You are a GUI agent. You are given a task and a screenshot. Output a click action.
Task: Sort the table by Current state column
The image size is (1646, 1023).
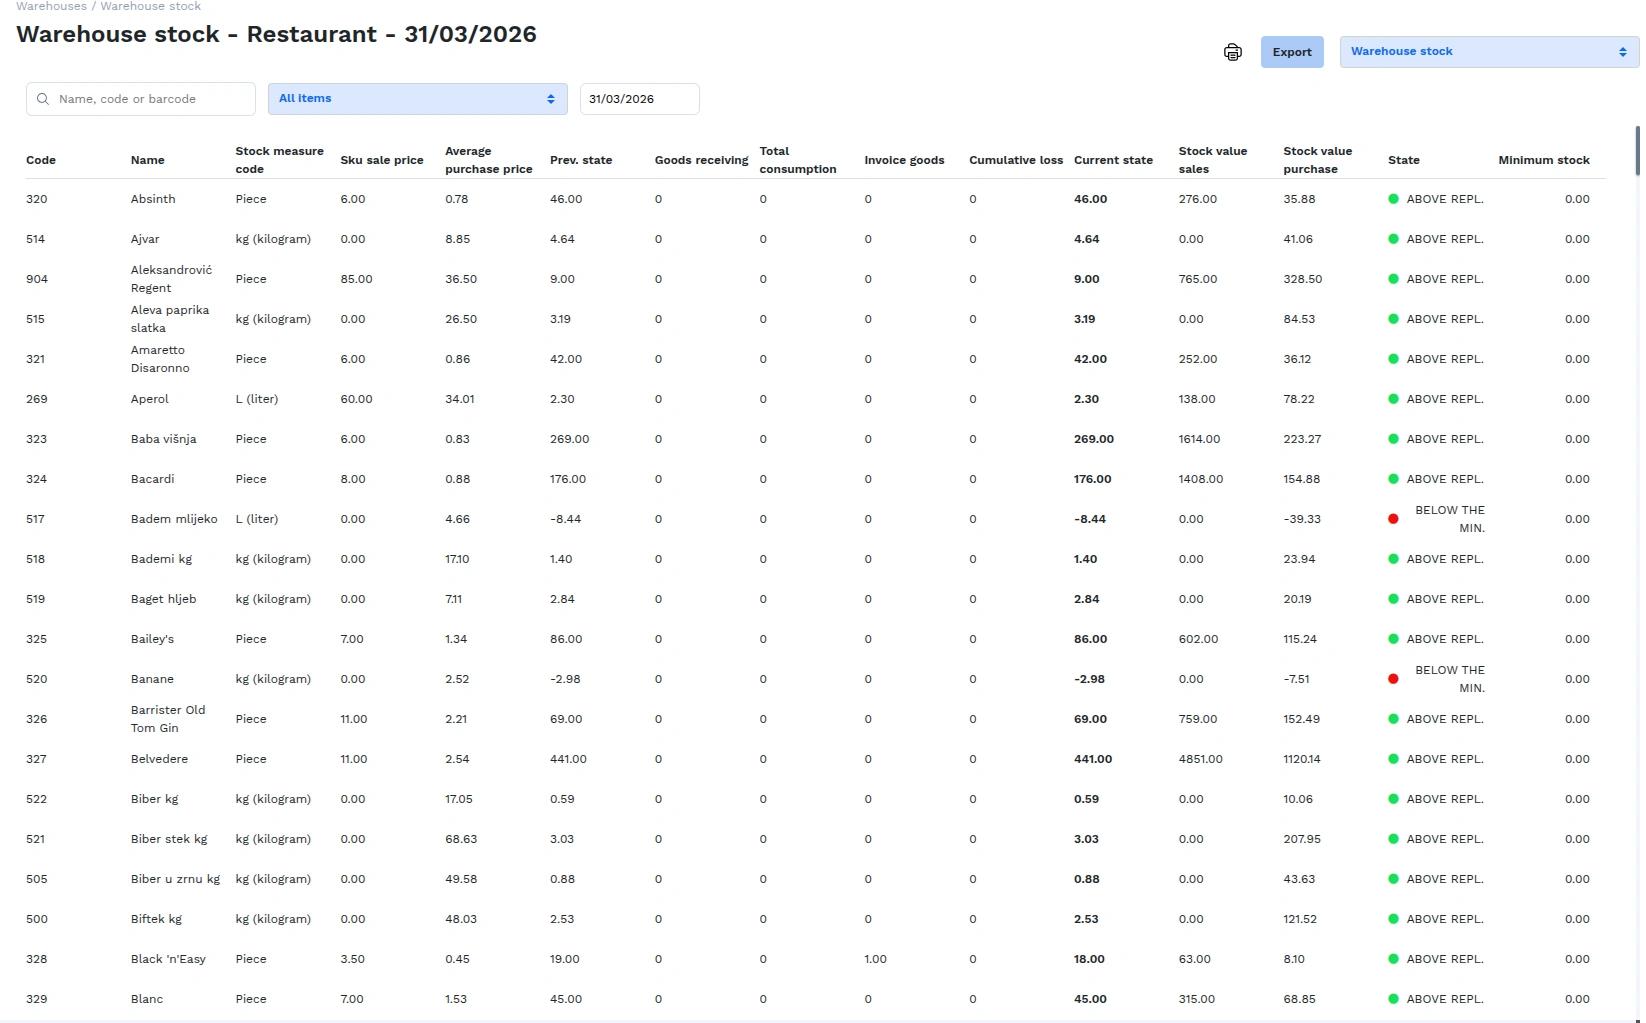tap(1113, 160)
